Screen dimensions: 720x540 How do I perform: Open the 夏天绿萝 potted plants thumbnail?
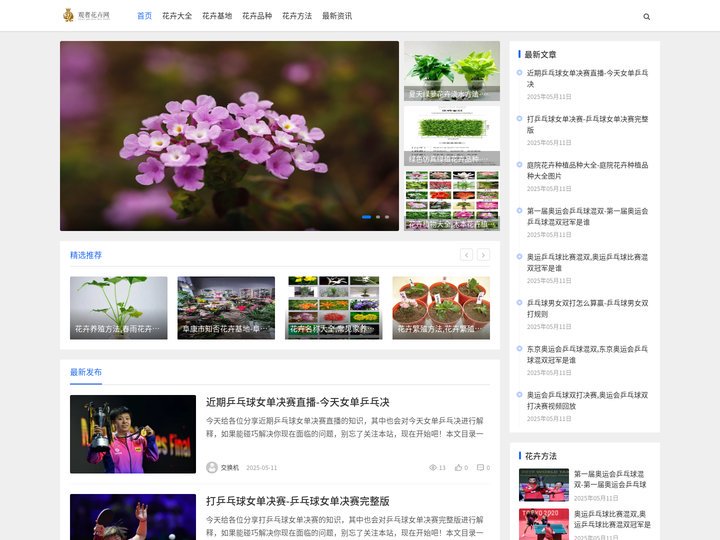[x=452, y=71]
